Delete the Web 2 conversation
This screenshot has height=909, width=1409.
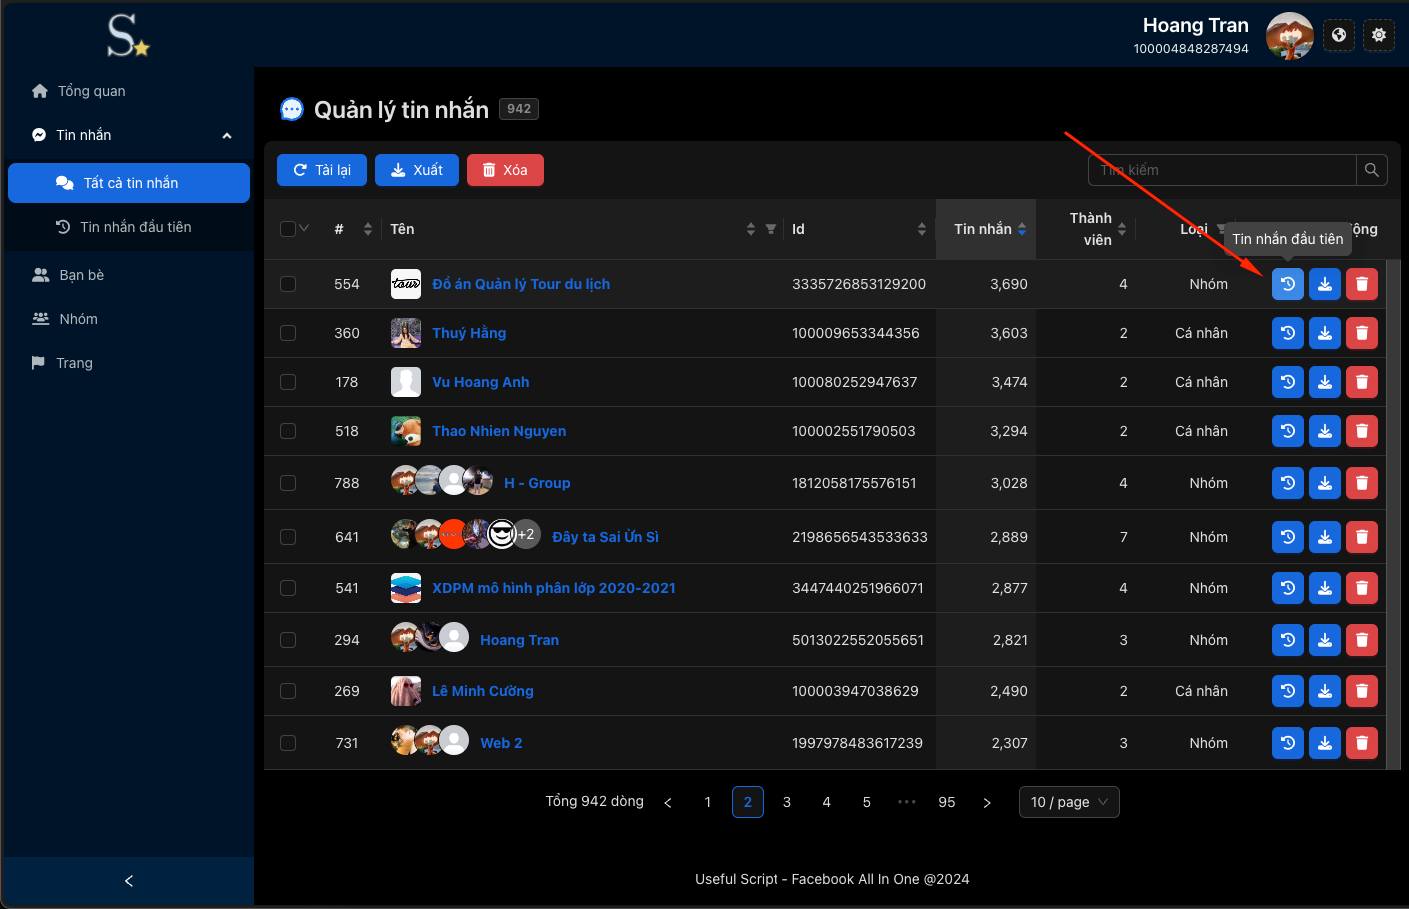tap(1362, 743)
